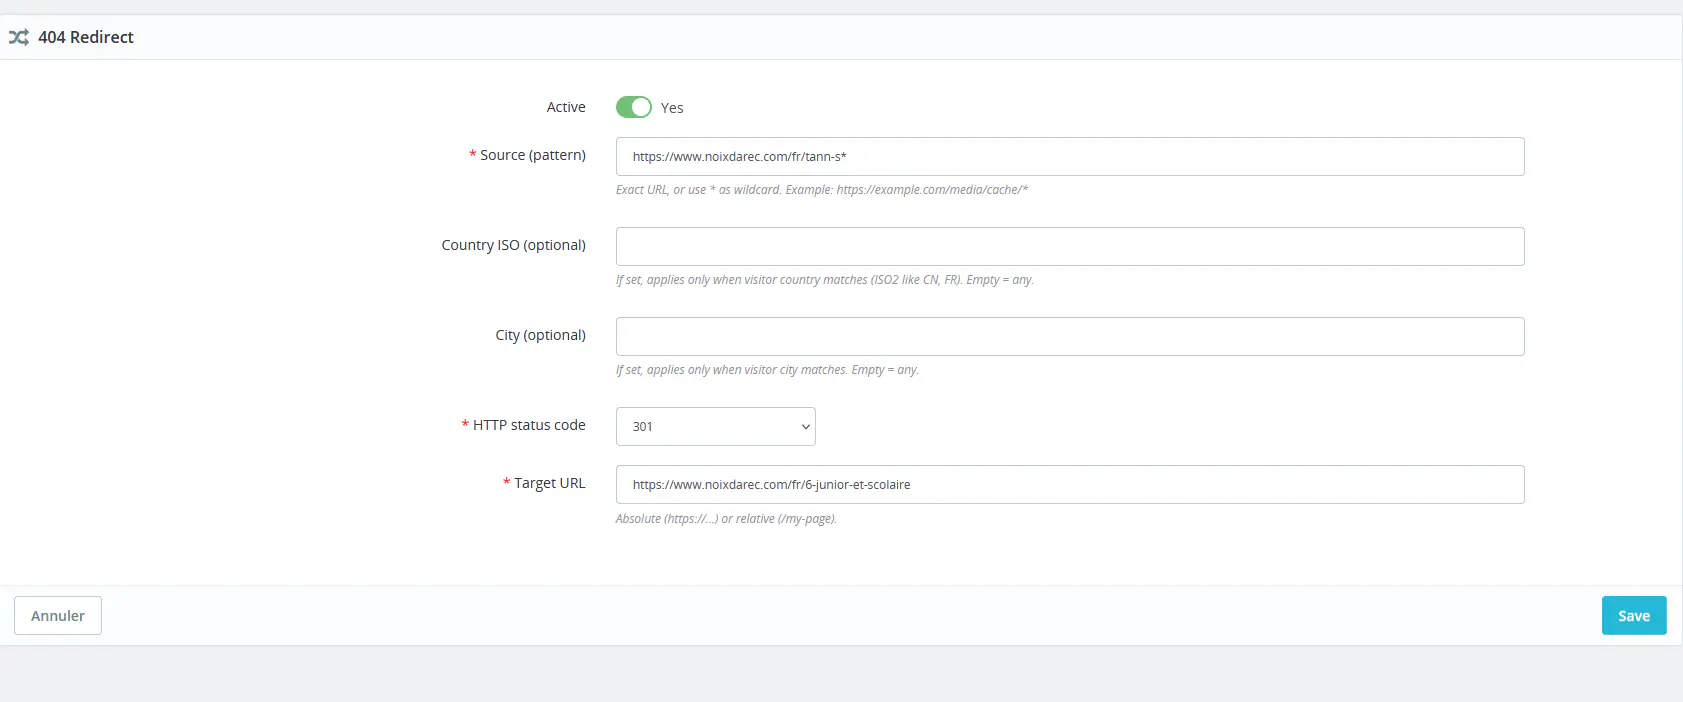1683x702 pixels.
Task: Click the 'Source (pattern)' label
Action: click(x=533, y=155)
